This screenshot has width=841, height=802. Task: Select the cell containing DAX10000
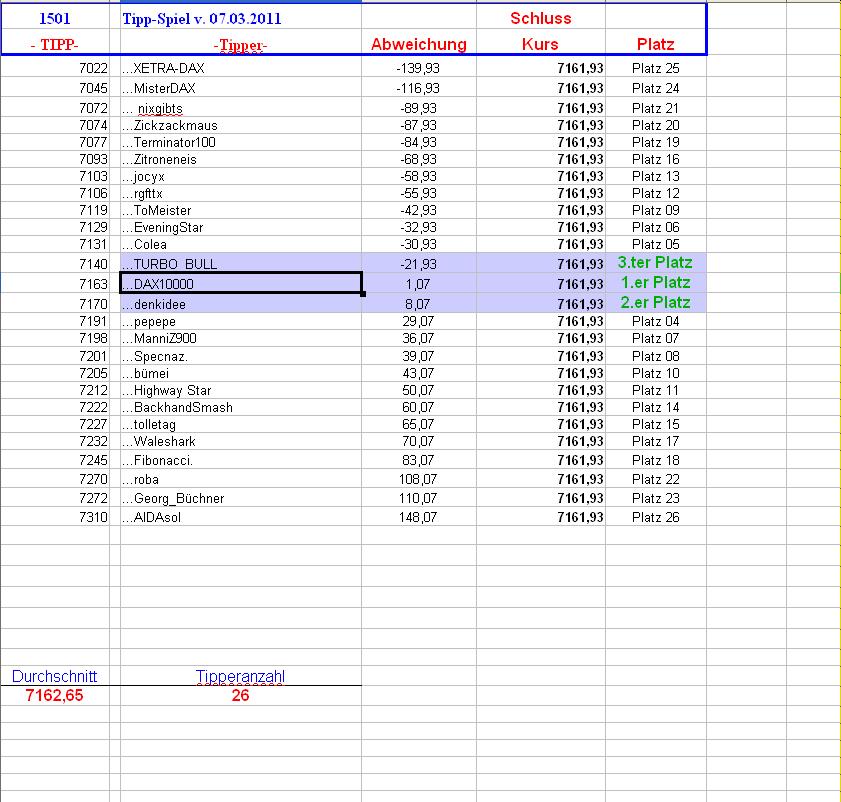point(241,283)
